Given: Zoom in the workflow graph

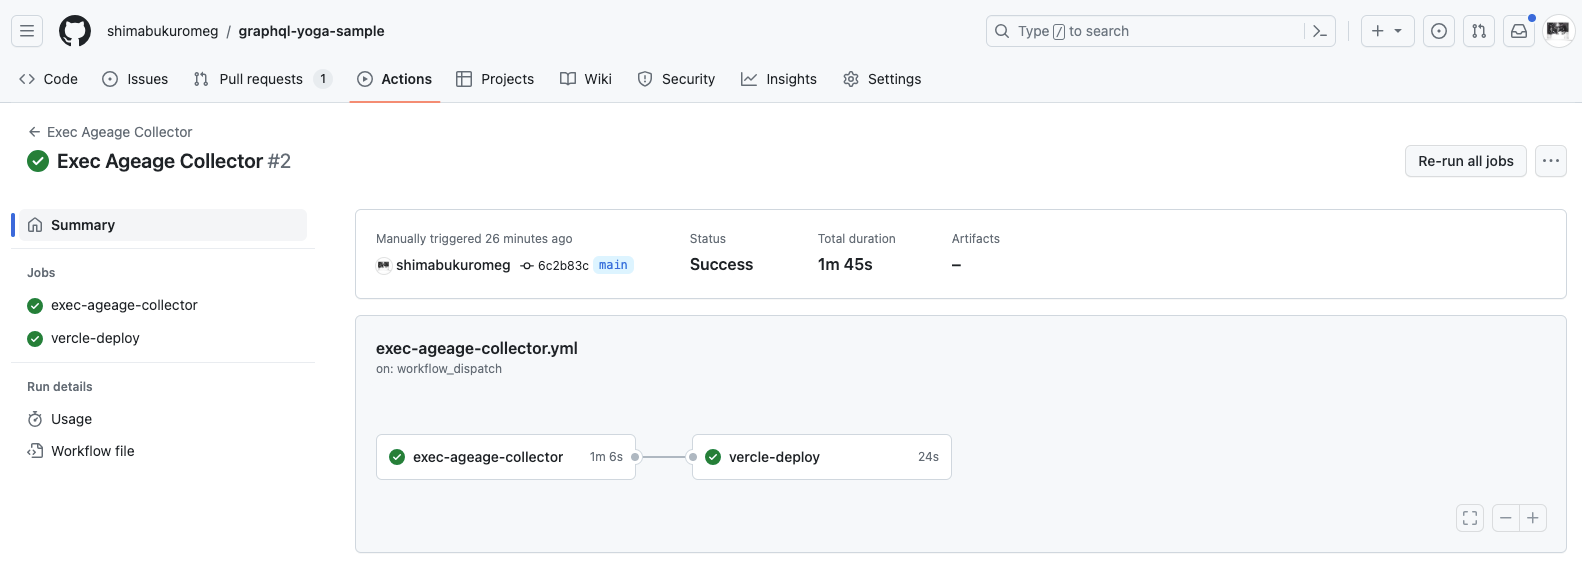Looking at the screenshot, I should pyautogui.click(x=1533, y=518).
